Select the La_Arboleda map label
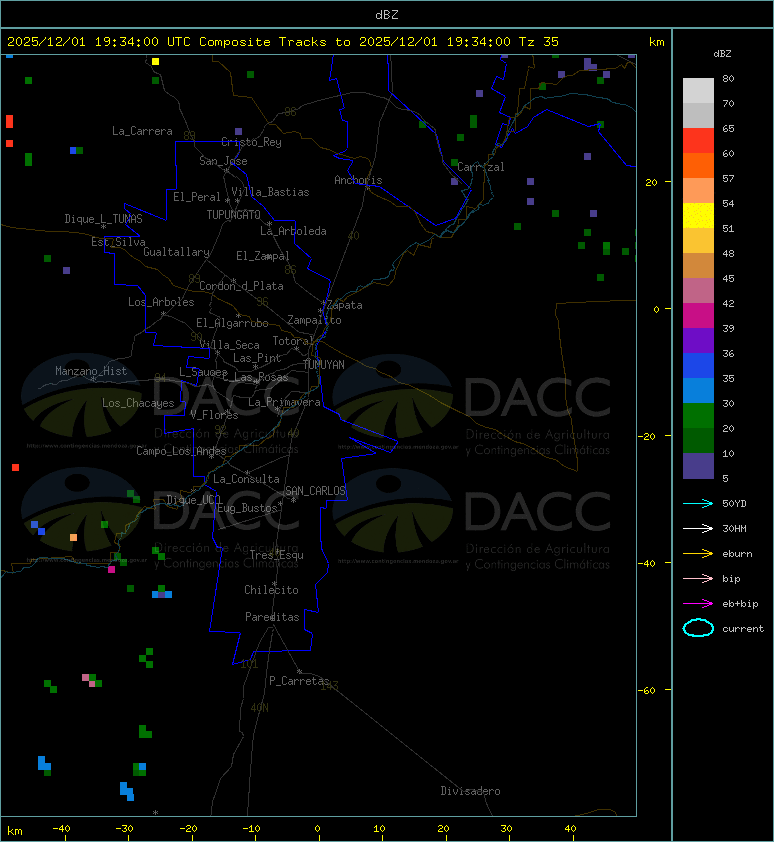The width and height of the screenshot is (774, 842). coord(293,231)
